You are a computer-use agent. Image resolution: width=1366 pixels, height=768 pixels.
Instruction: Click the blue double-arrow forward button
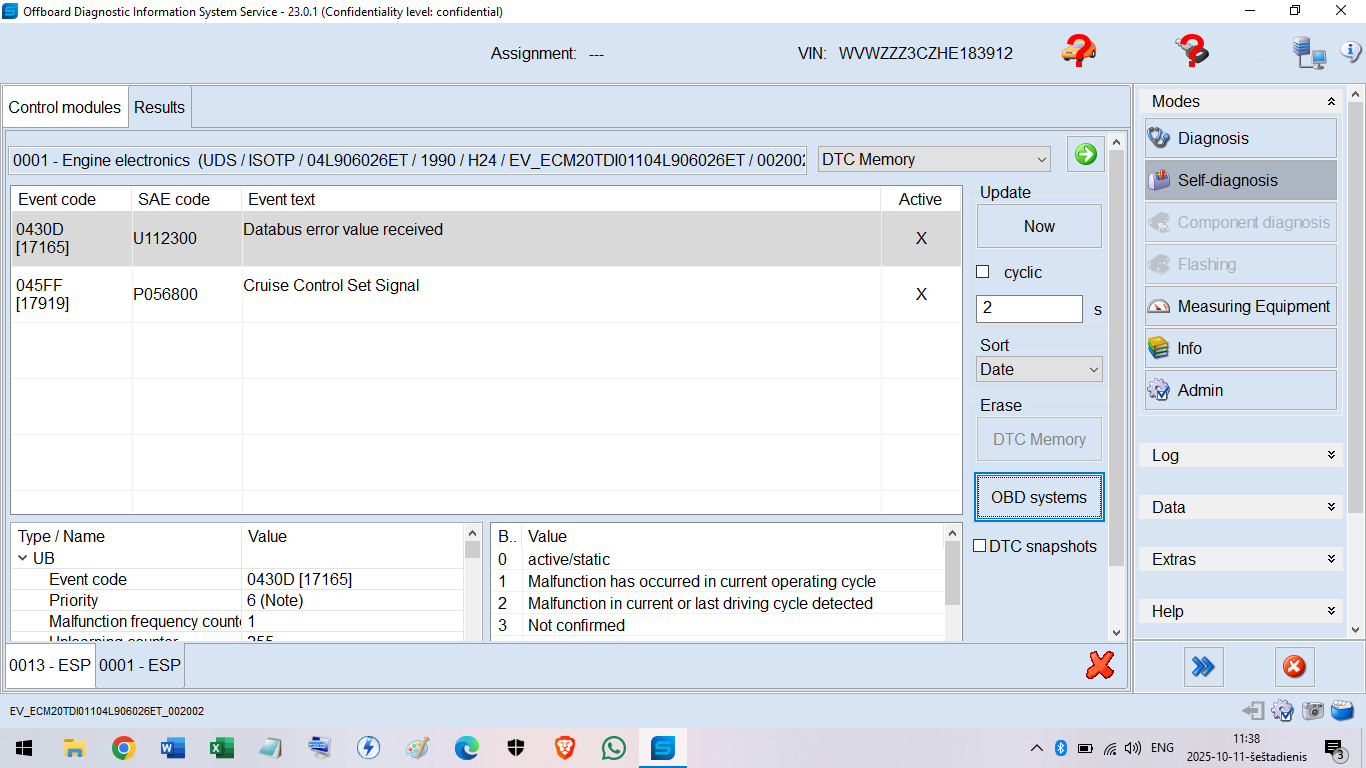pyautogui.click(x=1203, y=666)
